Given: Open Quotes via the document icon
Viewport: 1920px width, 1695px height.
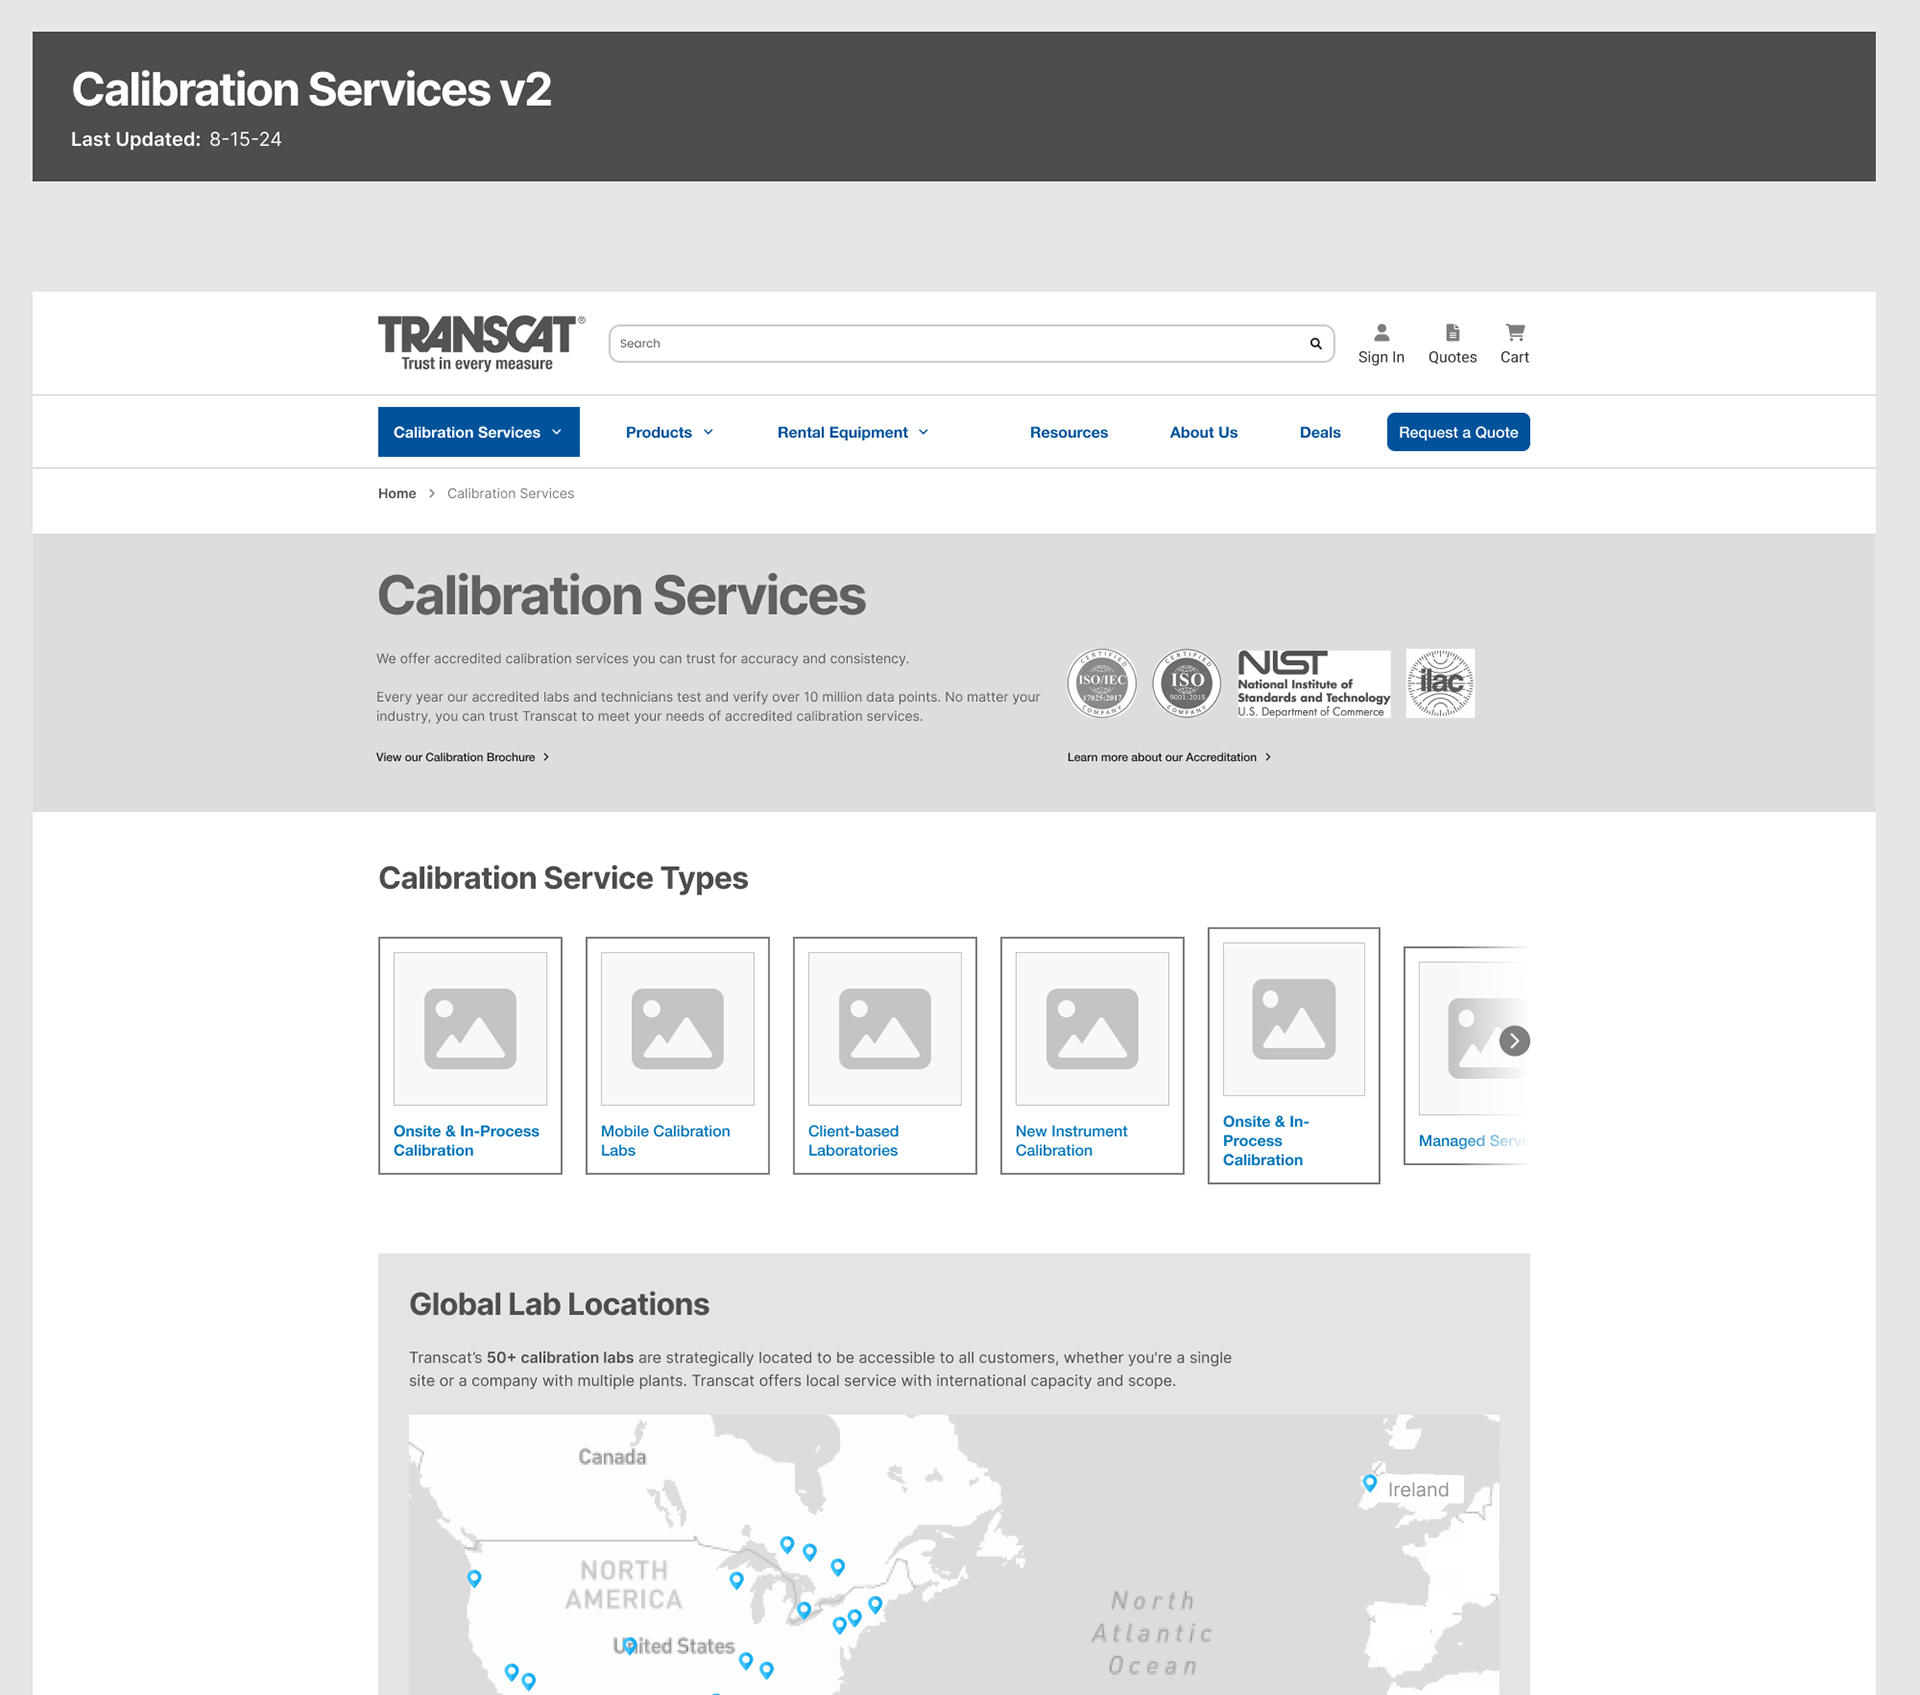Looking at the screenshot, I should tap(1452, 333).
